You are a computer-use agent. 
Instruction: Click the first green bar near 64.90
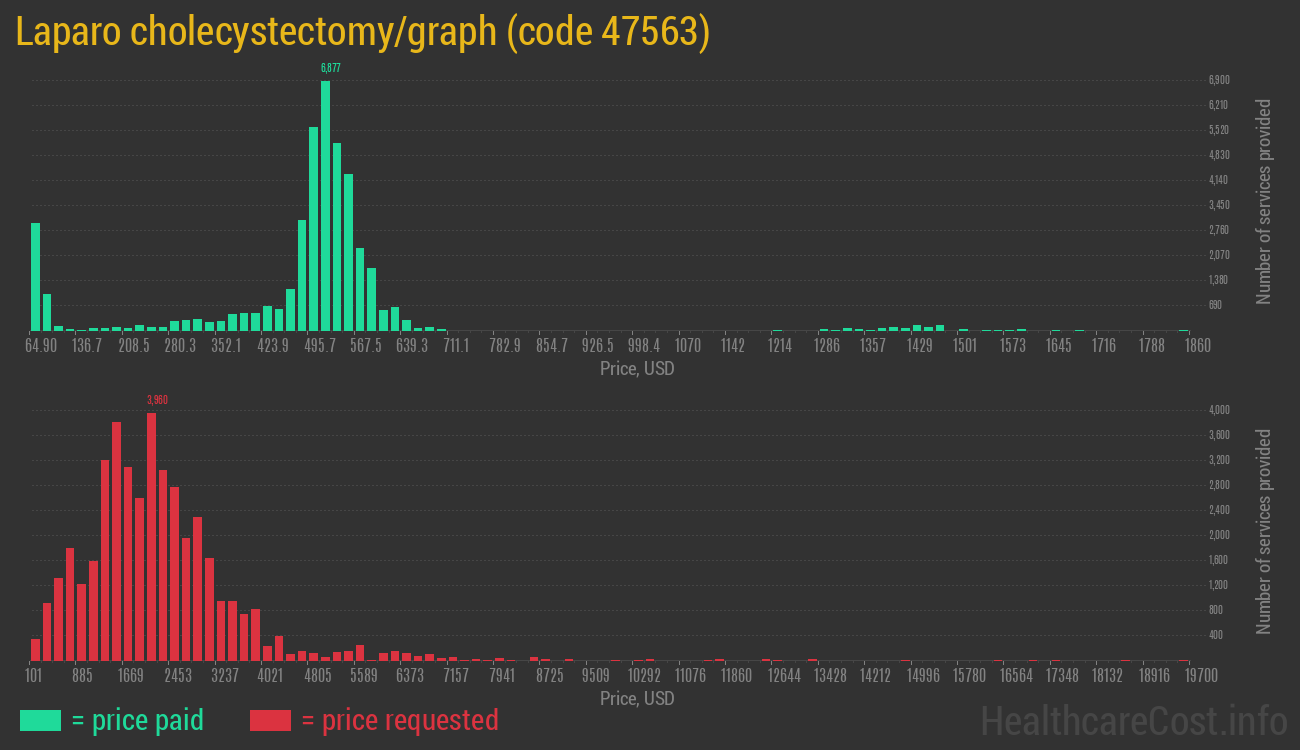tap(35, 276)
